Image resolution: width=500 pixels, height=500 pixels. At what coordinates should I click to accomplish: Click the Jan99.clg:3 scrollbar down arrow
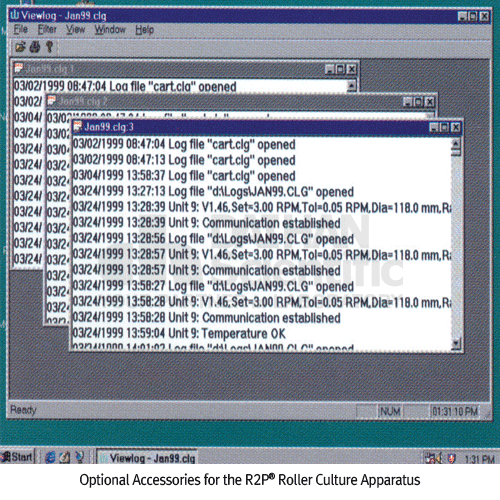[456, 343]
